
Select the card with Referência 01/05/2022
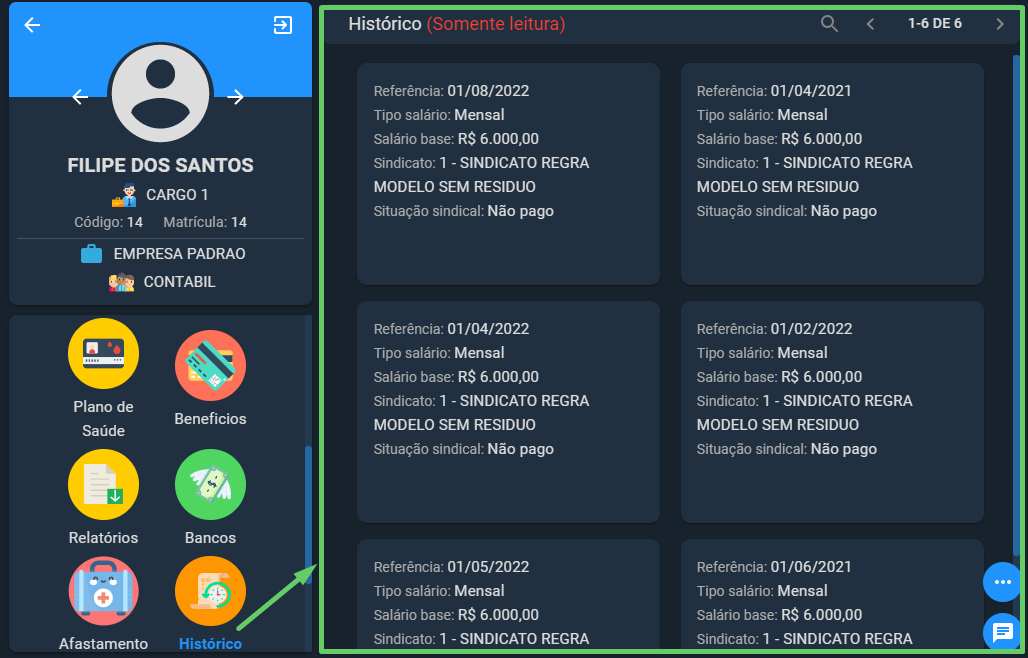508,594
